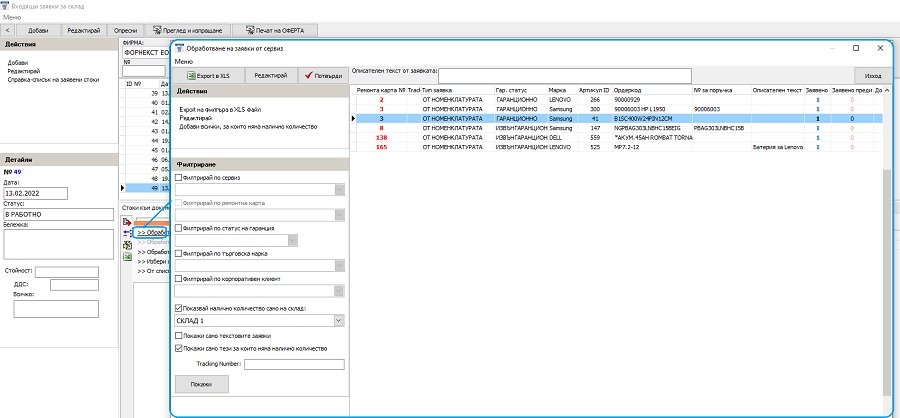Expand the service filter combo box
The height and width of the screenshot is (418, 900).
[339, 189]
